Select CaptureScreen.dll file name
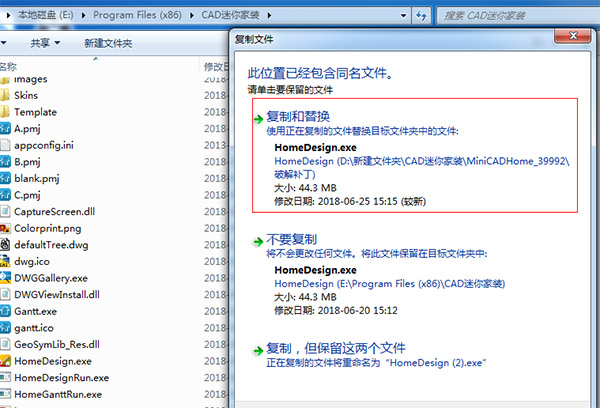This screenshot has height=408, width=600. (x=54, y=212)
